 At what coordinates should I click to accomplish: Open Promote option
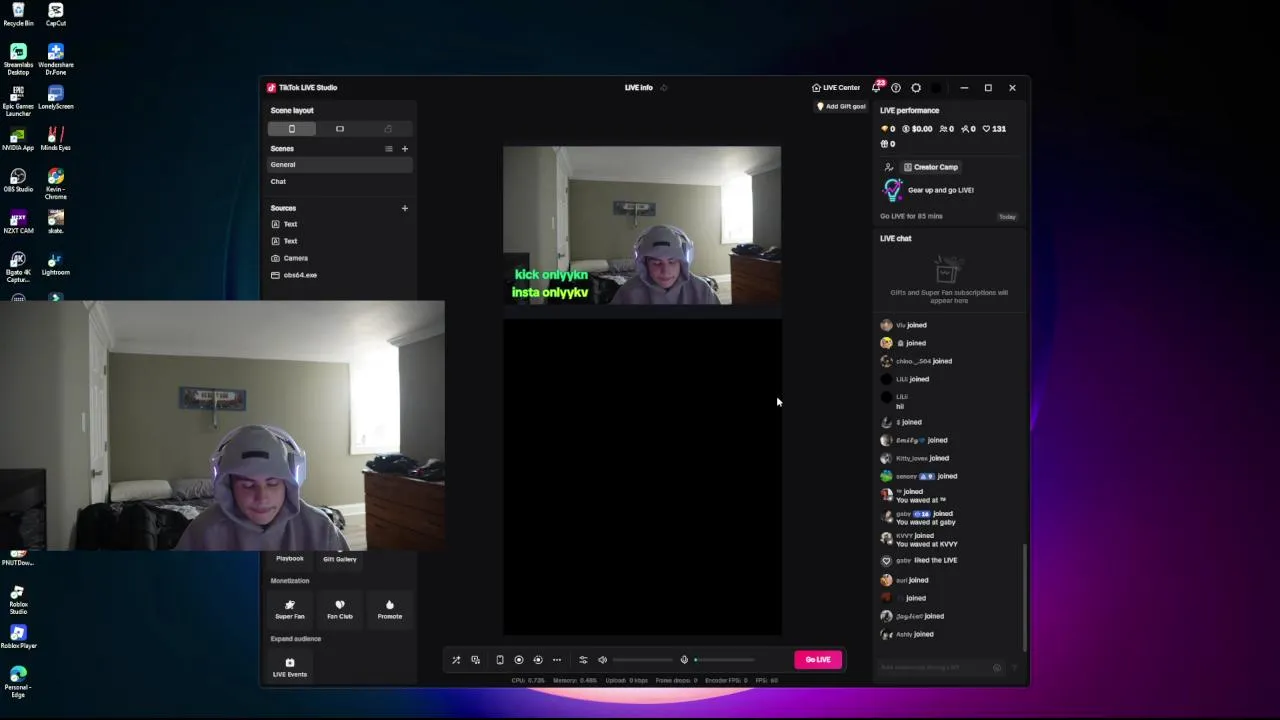click(390, 610)
